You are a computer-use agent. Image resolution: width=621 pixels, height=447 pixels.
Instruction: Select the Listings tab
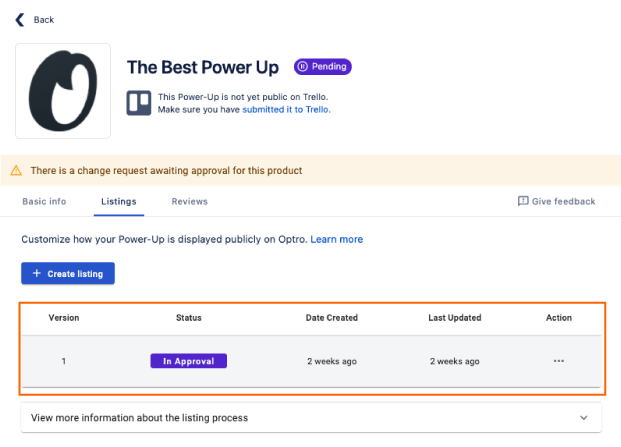point(119,202)
